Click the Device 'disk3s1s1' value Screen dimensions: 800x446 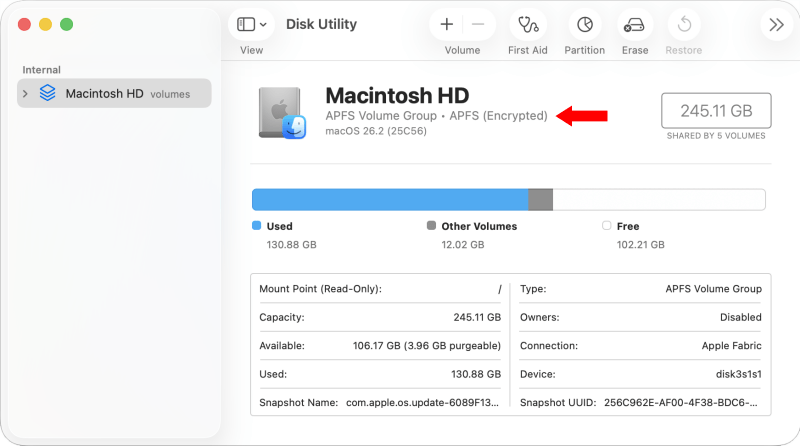pos(739,374)
